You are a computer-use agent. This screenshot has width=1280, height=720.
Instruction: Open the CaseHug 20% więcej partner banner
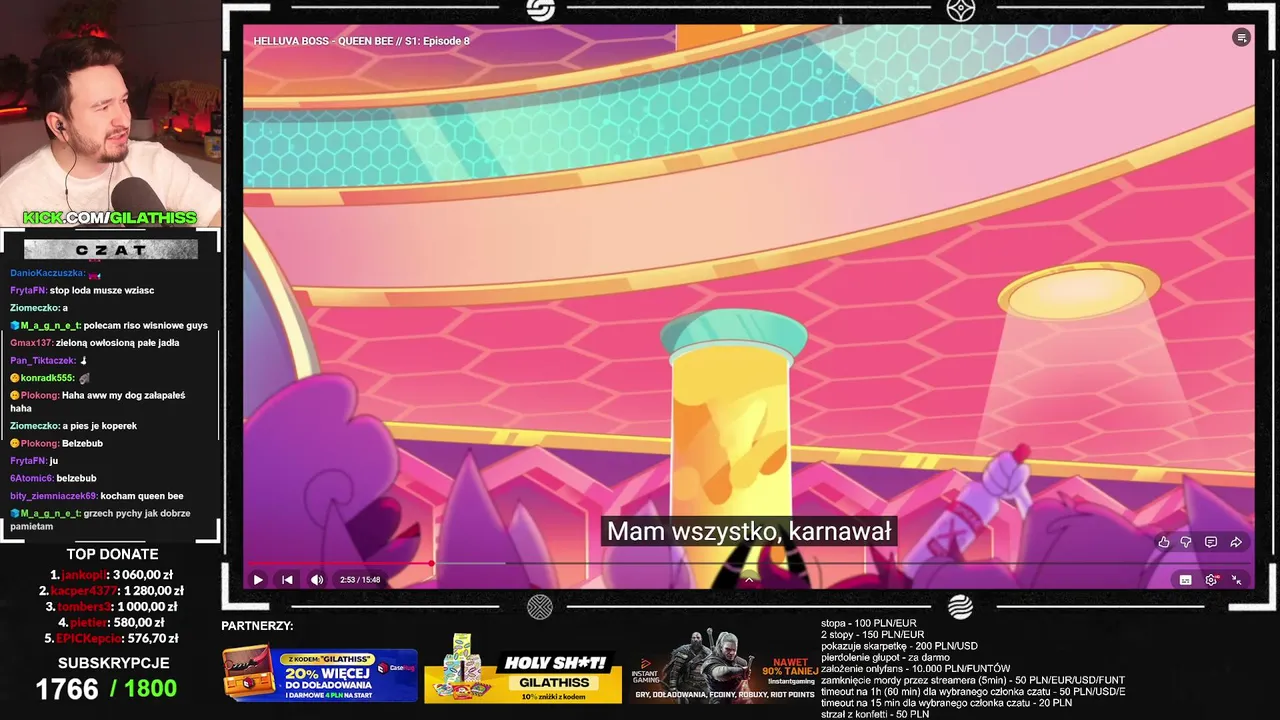pos(320,673)
